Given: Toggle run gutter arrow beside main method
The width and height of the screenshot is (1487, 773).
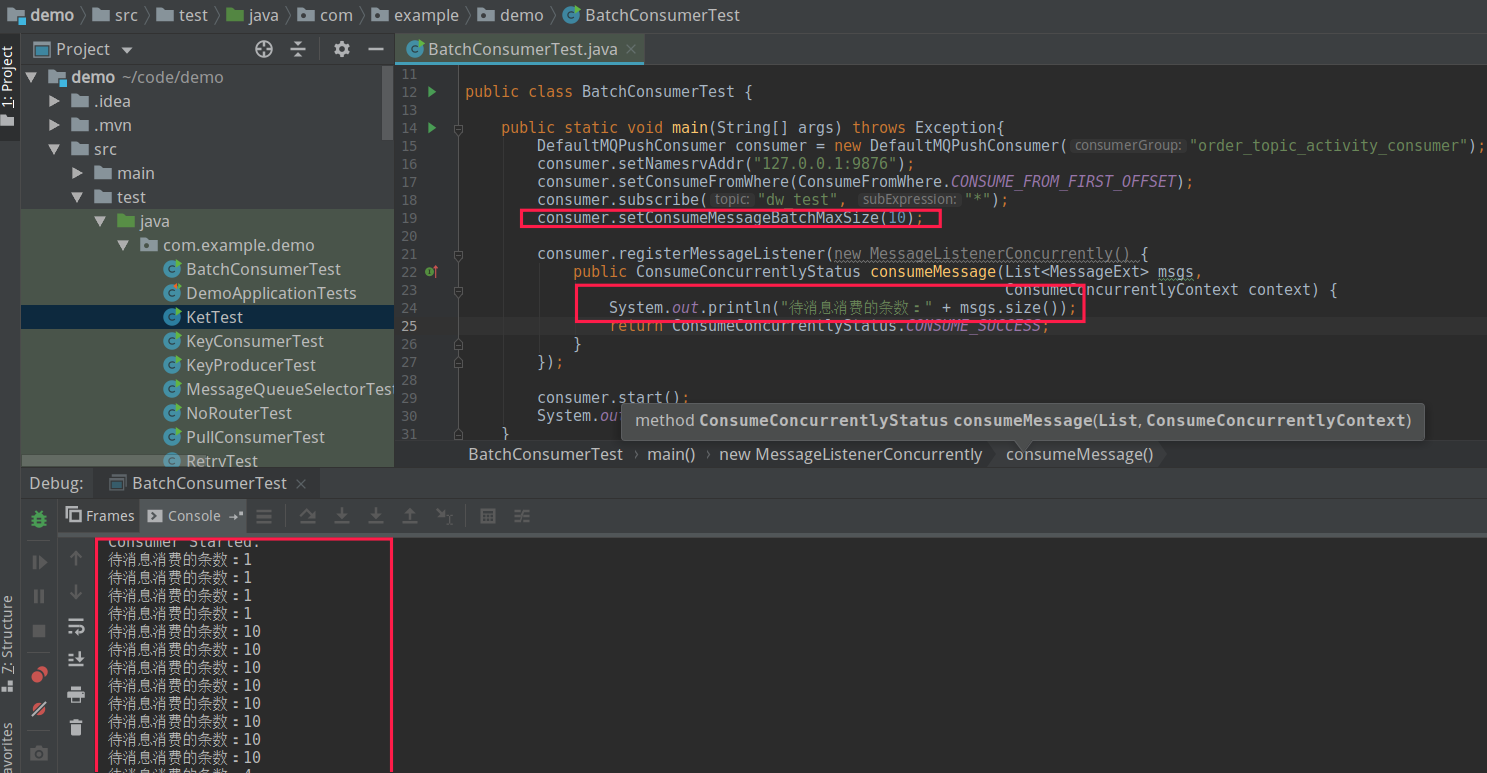Looking at the screenshot, I should [432, 128].
